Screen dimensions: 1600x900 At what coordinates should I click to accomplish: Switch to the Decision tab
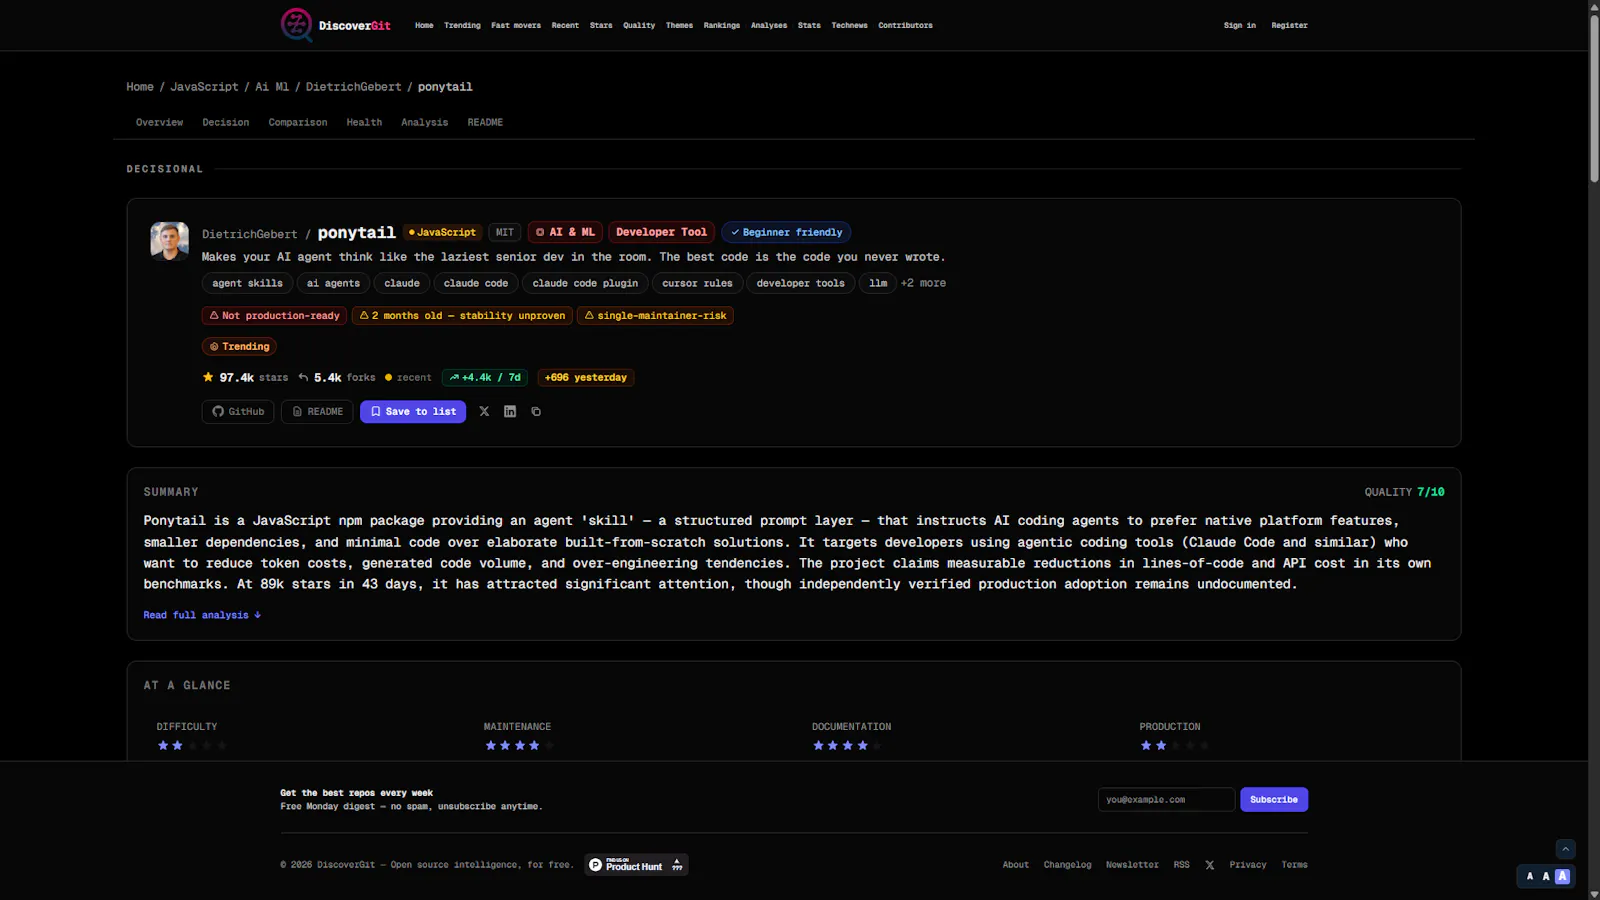tap(226, 122)
